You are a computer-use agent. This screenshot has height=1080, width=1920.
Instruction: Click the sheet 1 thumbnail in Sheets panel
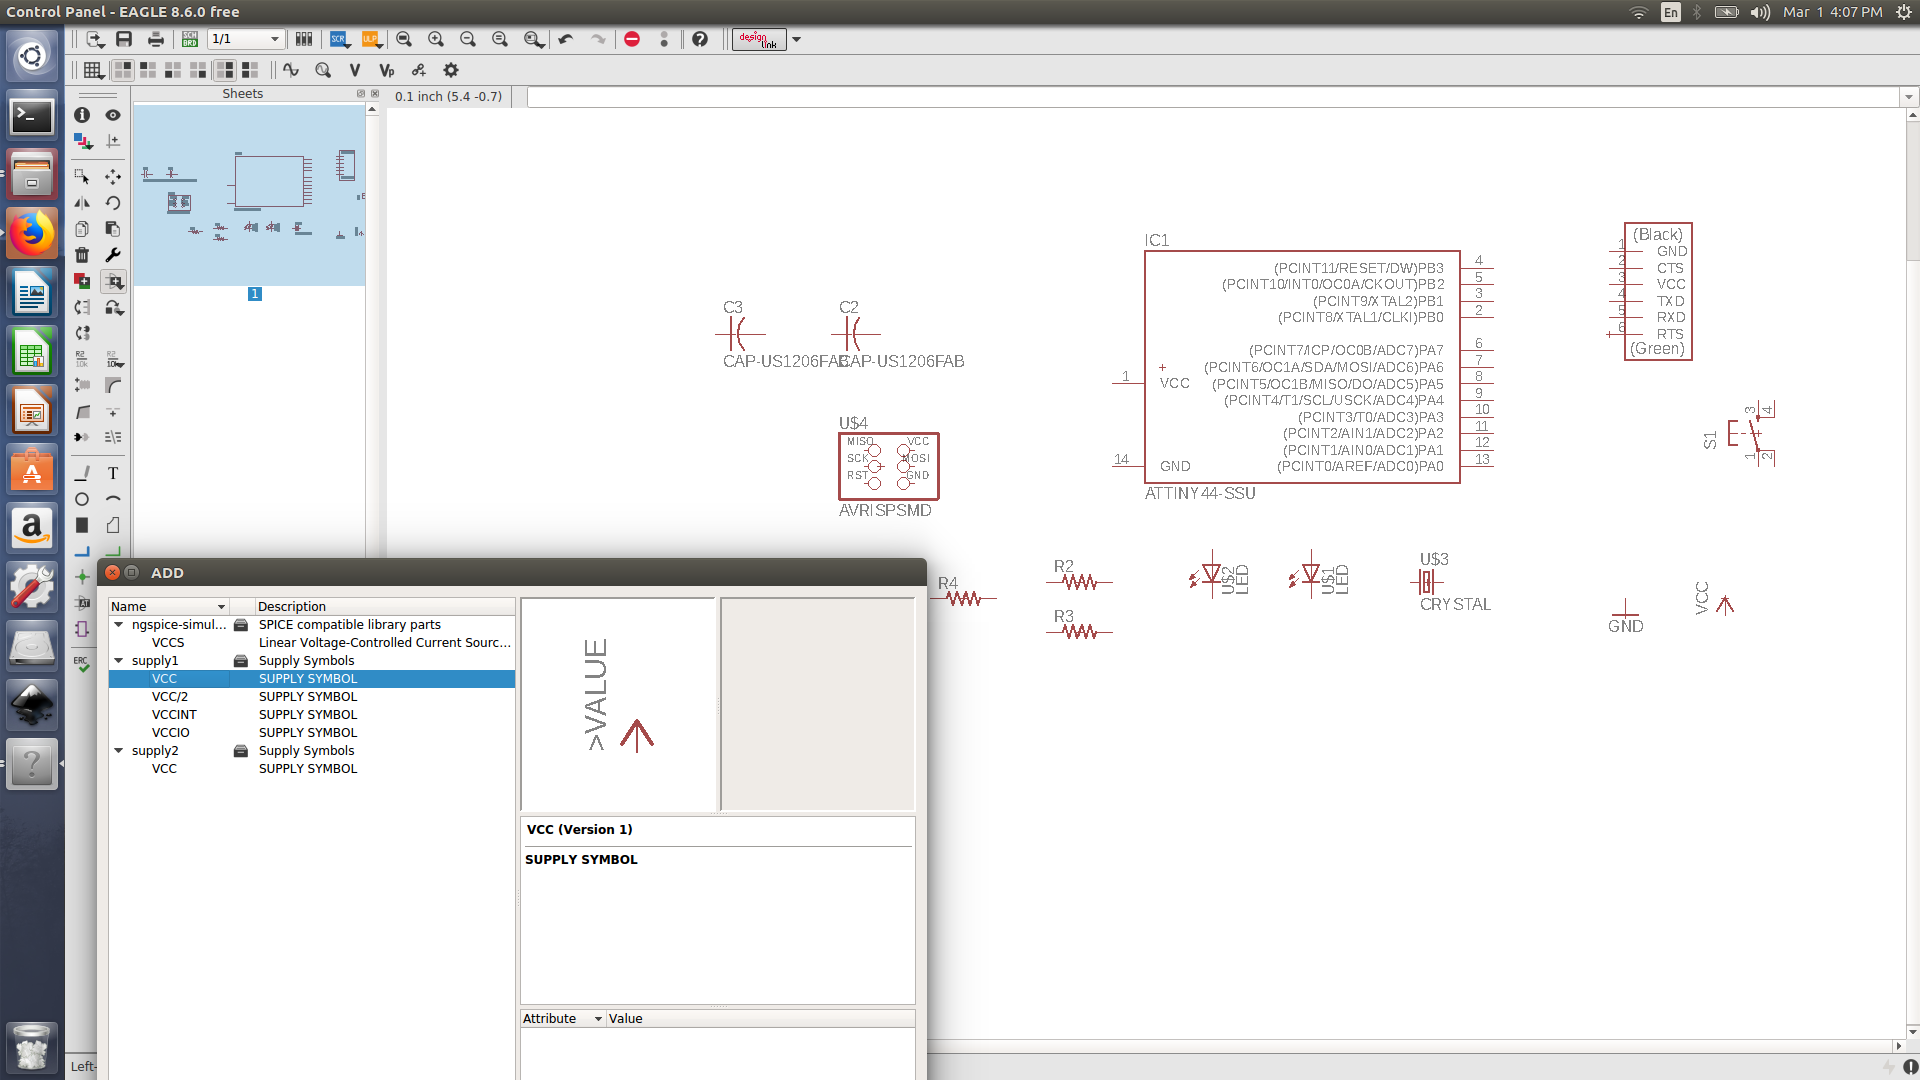(249, 195)
